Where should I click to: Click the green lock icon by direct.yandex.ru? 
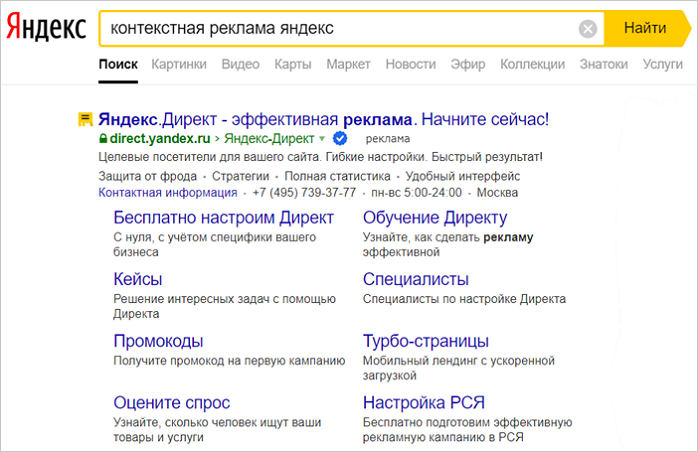click(103, 139)
